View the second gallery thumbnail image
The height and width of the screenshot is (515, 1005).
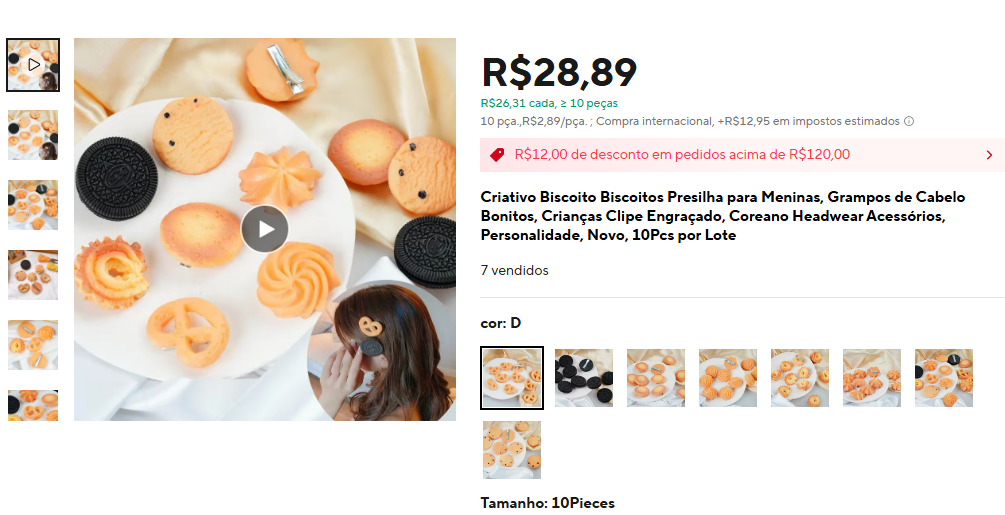33,135
